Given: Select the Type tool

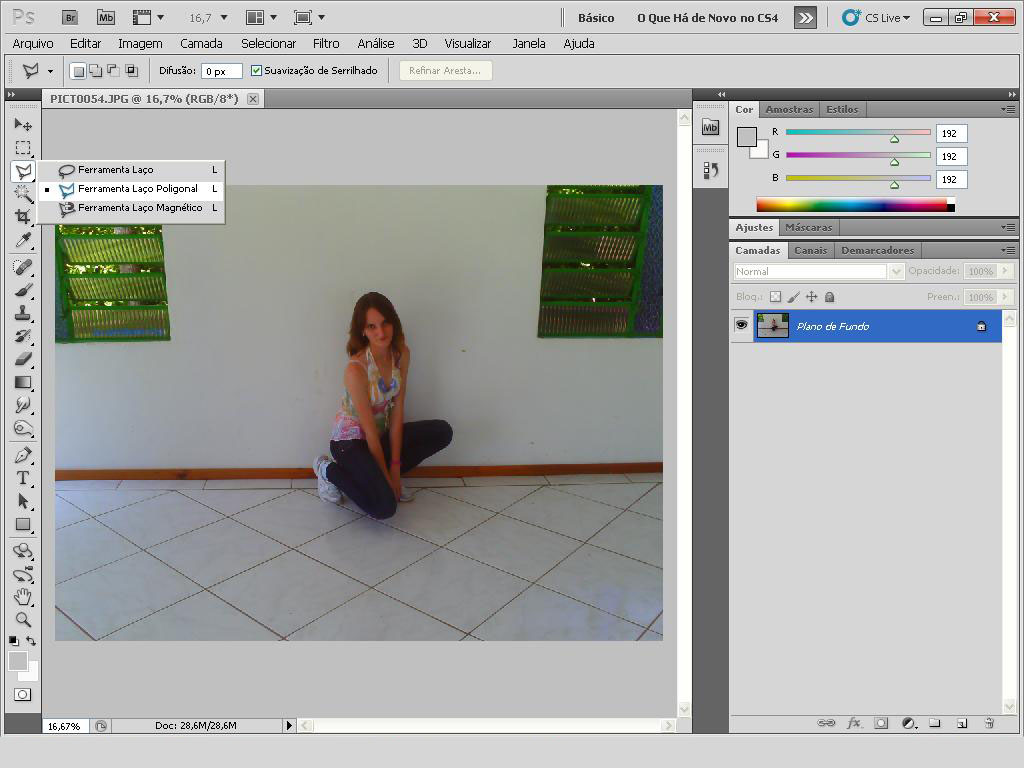Looking at the screenshot, I should click(x=23, y=478).
